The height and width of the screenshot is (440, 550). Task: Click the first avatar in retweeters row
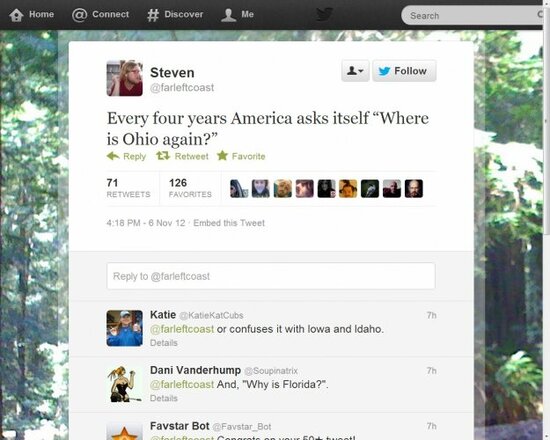coord(239,188)
